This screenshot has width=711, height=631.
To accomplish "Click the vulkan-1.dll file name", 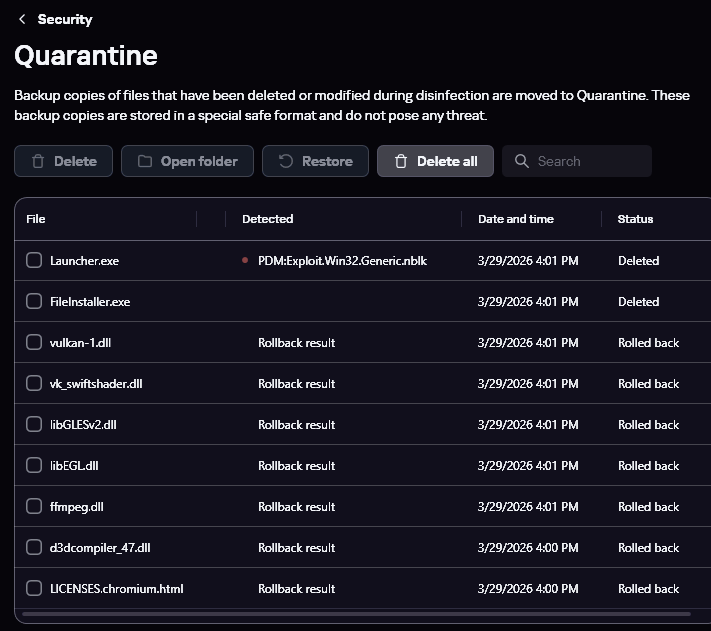I will coord(80,343).
